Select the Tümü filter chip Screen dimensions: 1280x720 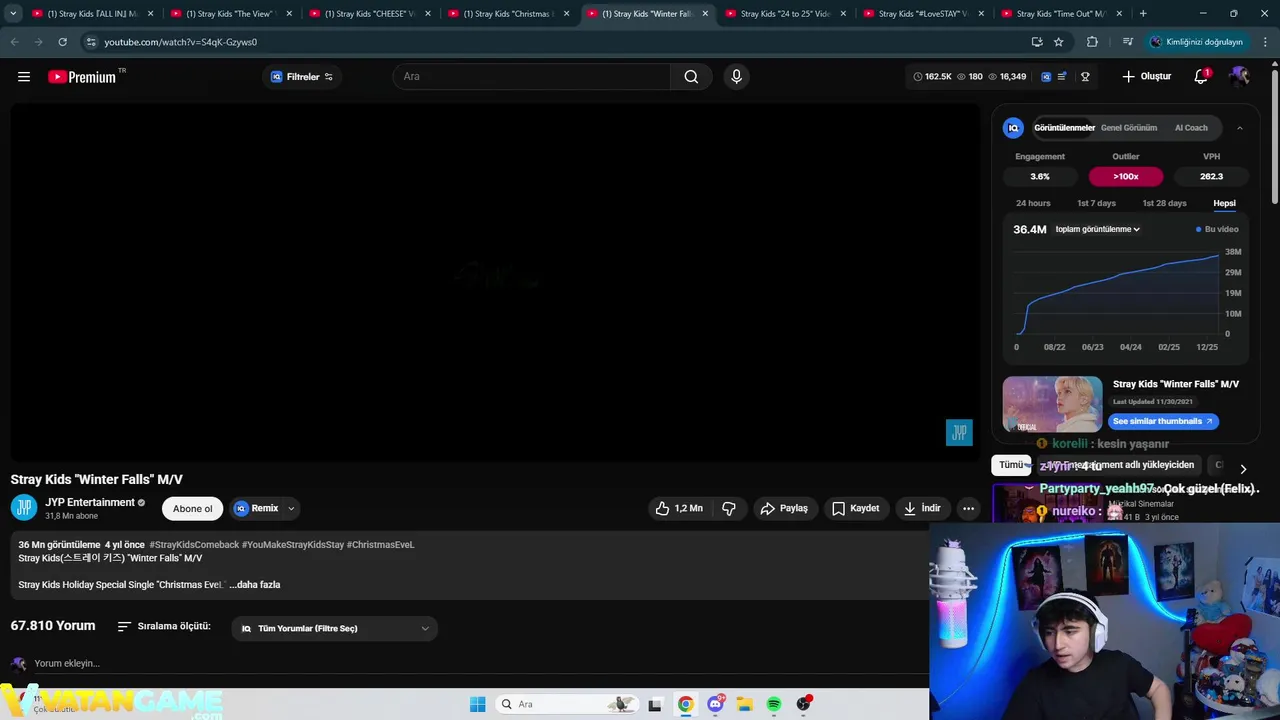coord(1011,465)
